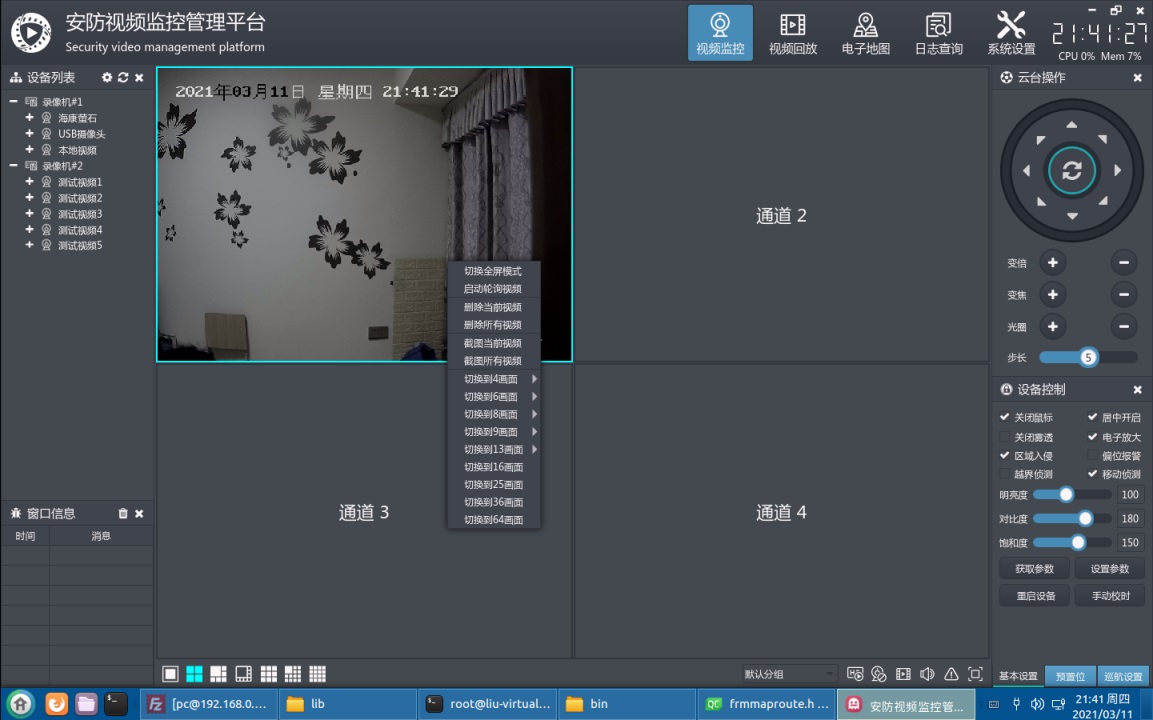Viewport: 1153px width, 720px height.
Task: Enable the 越界侦测 checkbox
Action: (1005, 474)
